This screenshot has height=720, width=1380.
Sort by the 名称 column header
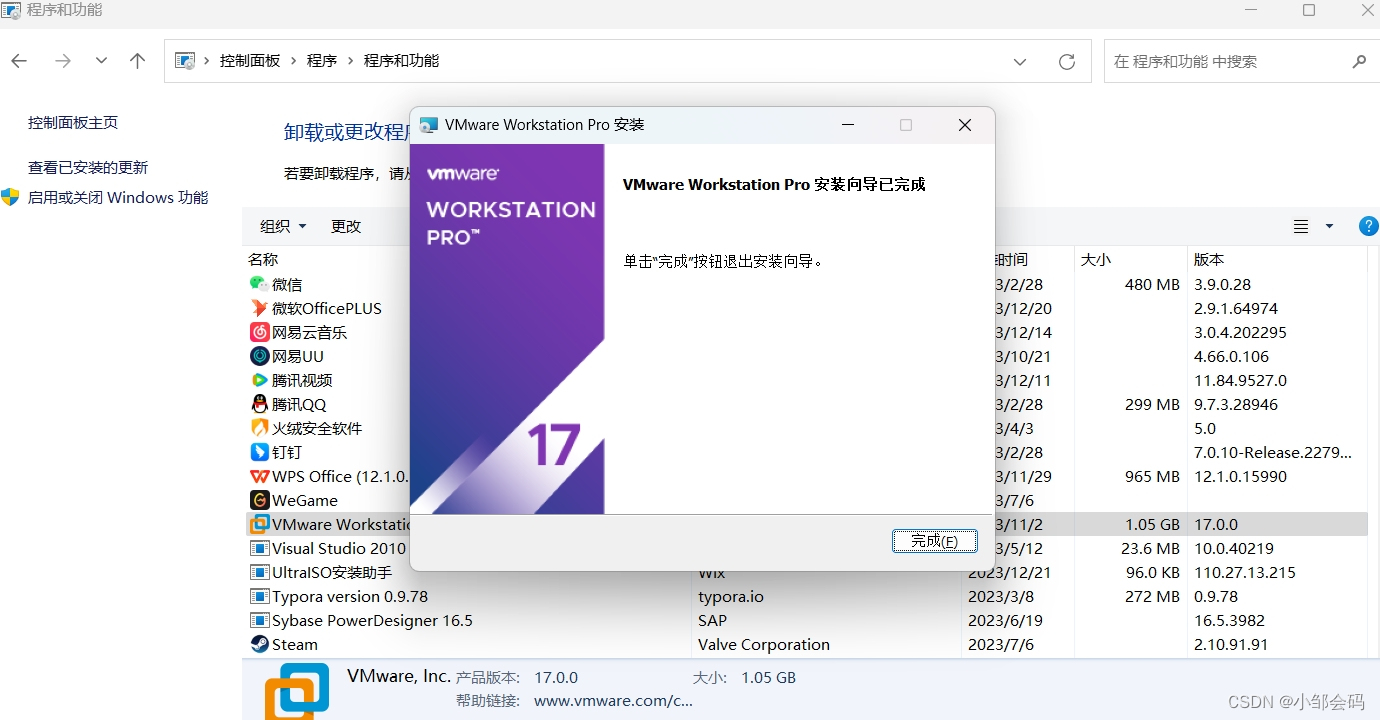263,259
